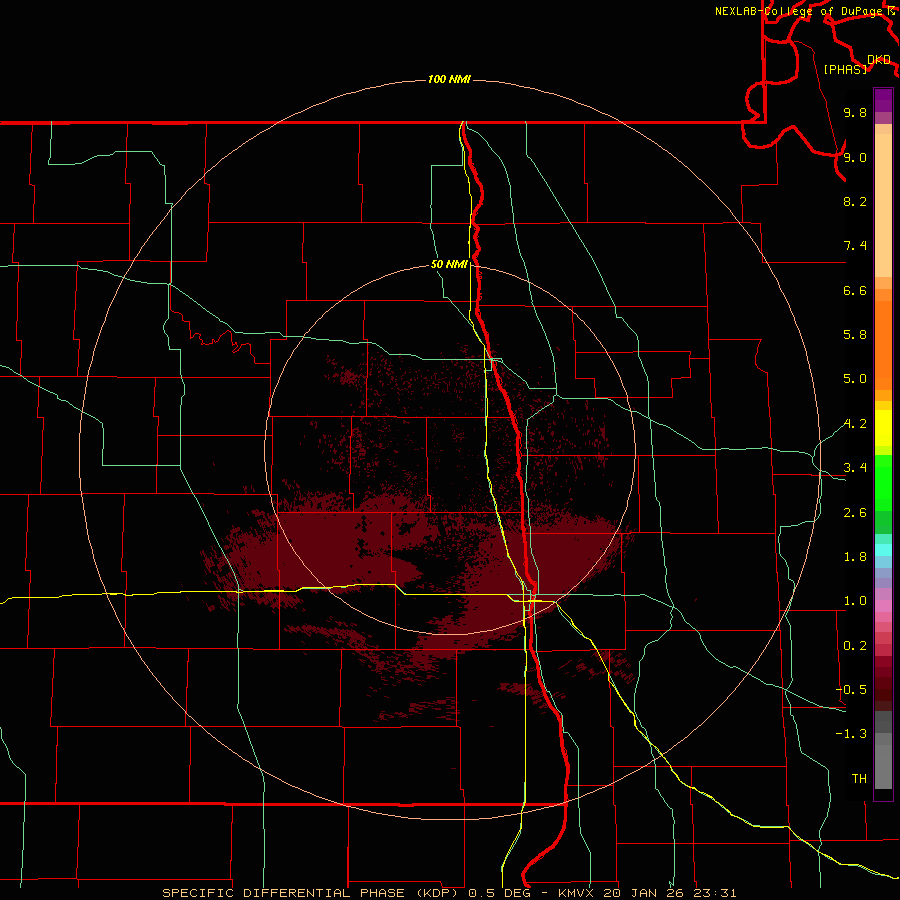Click the -0.5 value on color scale

(x=851, y=690)
